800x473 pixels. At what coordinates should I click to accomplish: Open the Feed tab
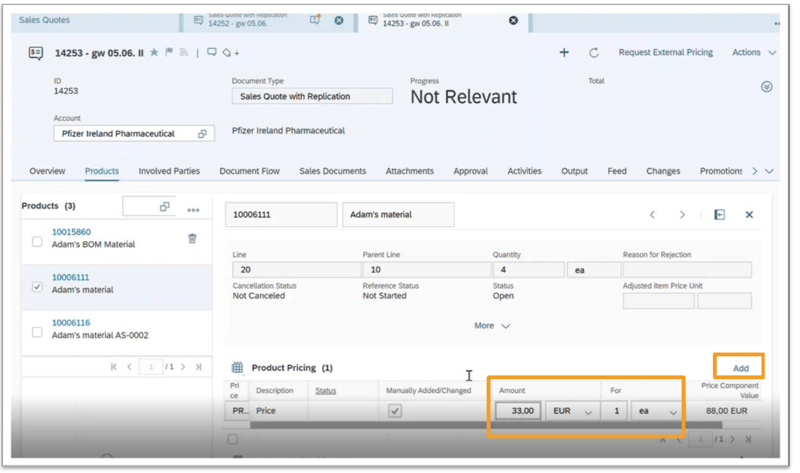pos(617,171)
